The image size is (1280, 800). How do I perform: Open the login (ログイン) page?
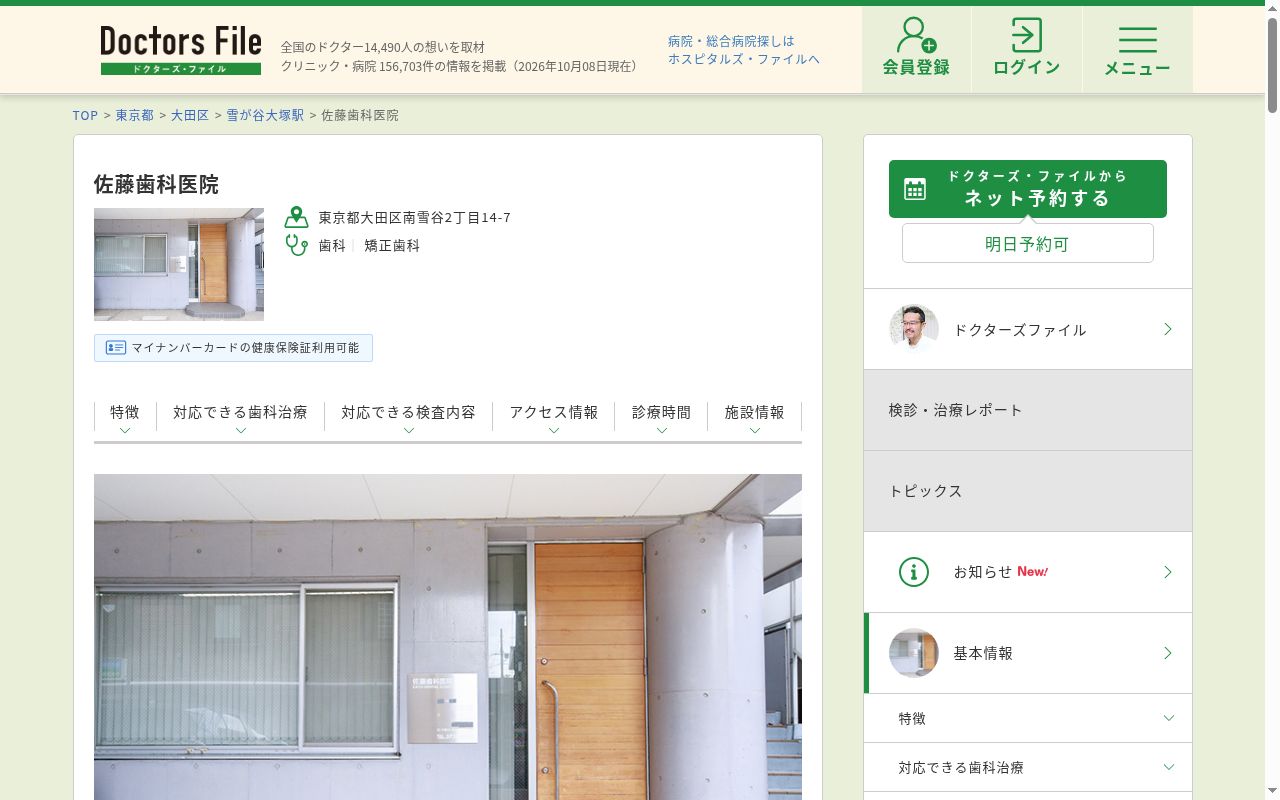[x=1027, y=49]
